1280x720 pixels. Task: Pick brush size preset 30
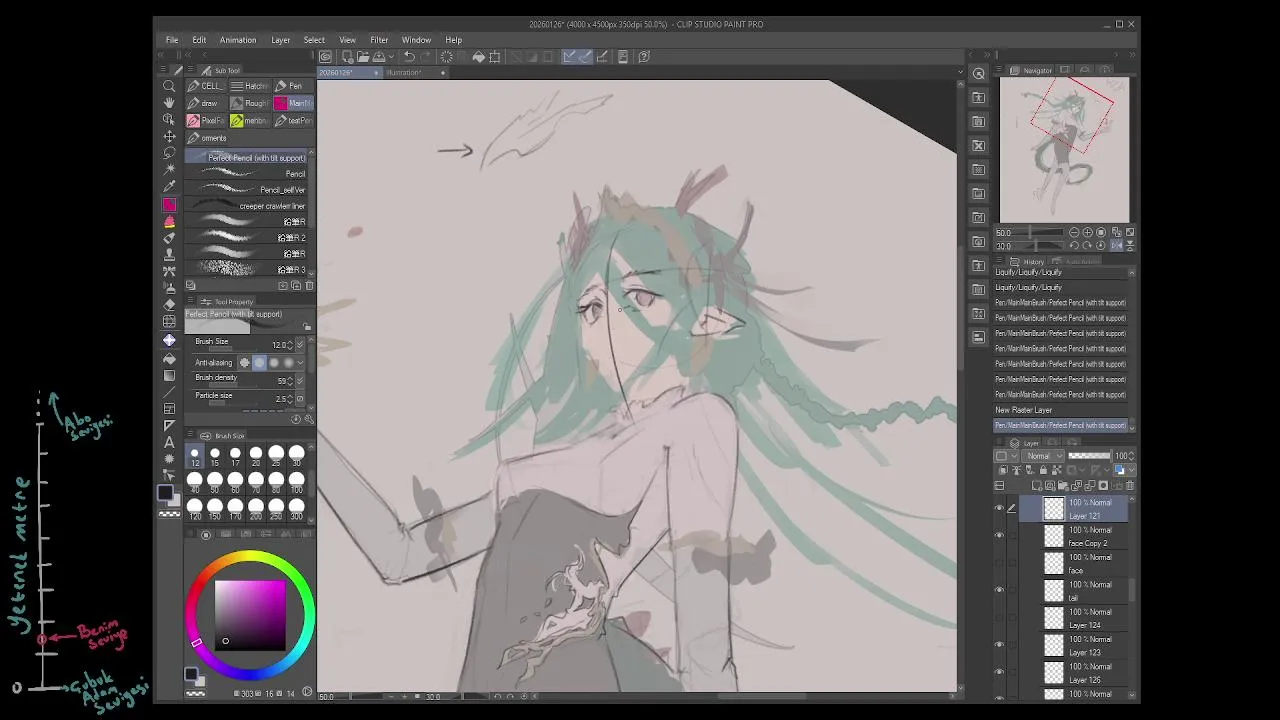coord(296,456)
